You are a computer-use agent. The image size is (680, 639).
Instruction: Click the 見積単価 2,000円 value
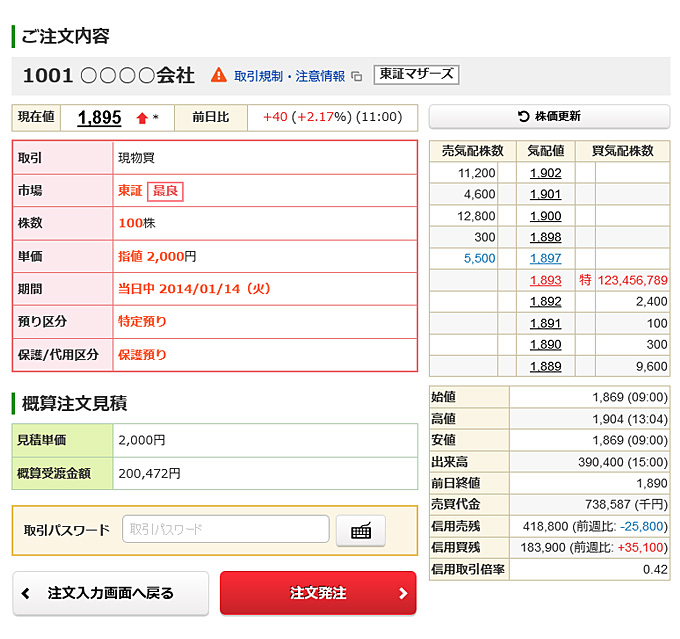coord(142,440)
